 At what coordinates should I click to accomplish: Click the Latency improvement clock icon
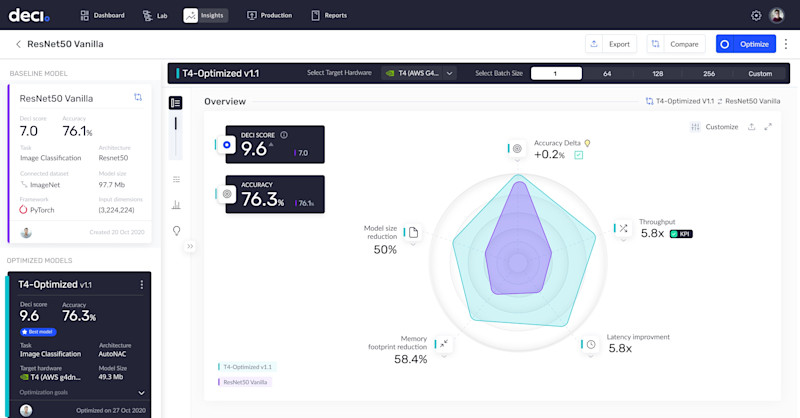tap(591, 345)
